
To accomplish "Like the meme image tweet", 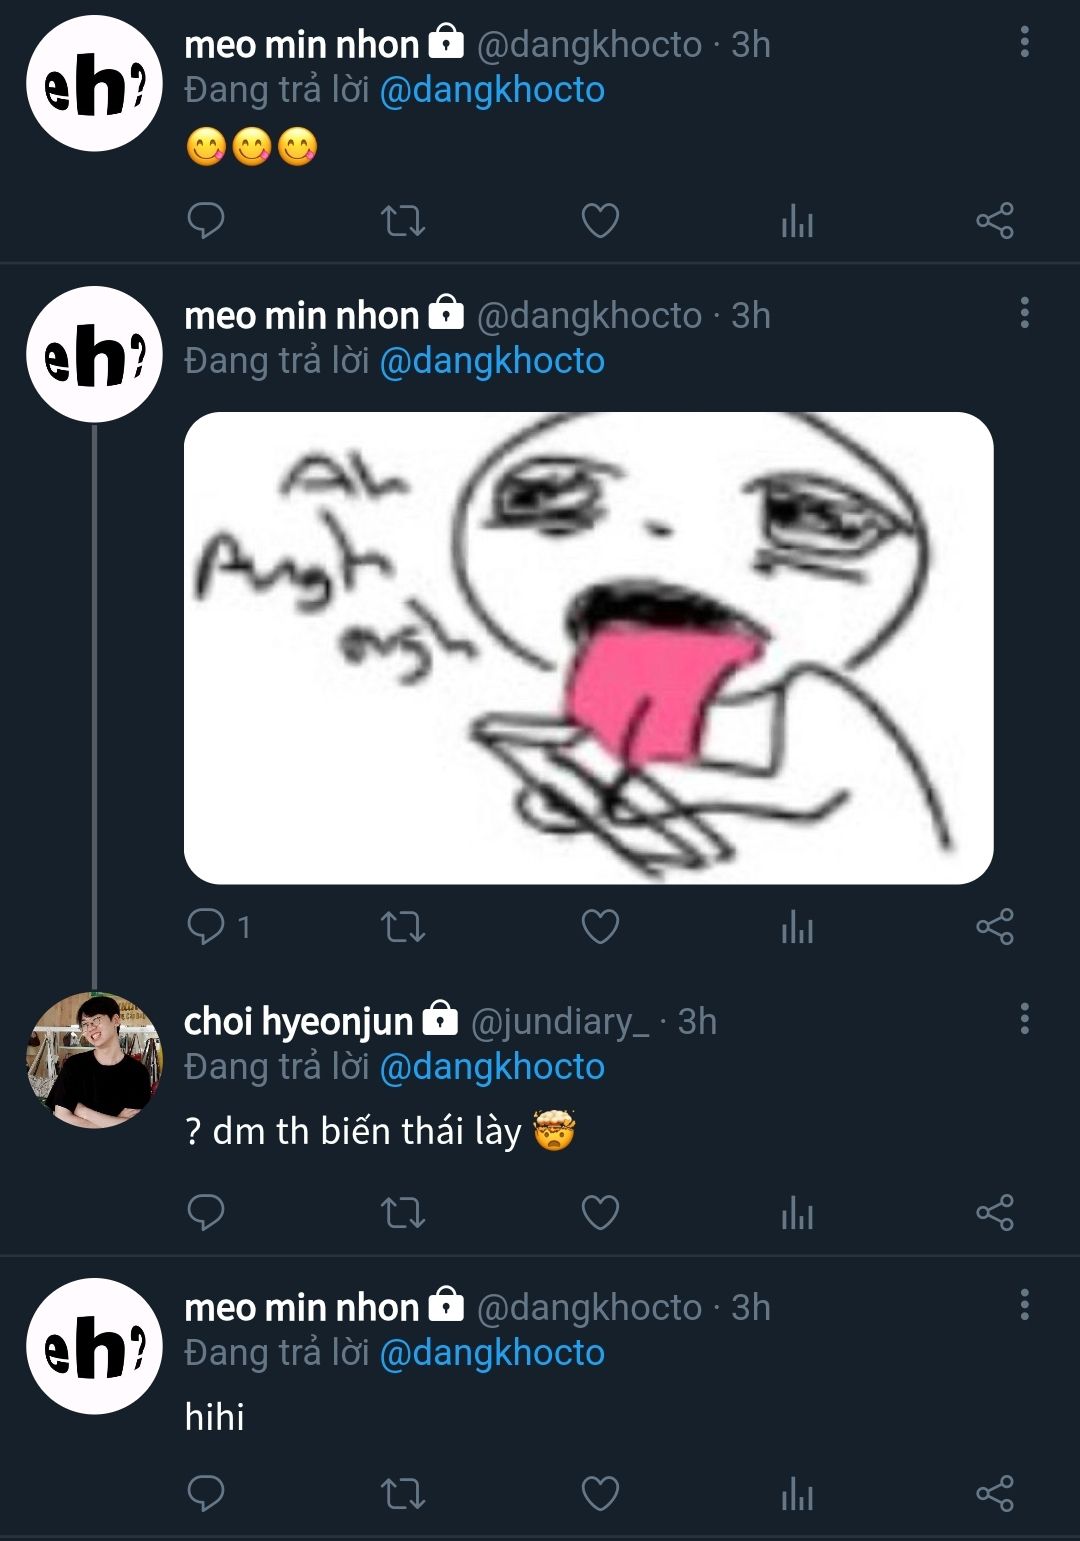I will tap(600, 926).
